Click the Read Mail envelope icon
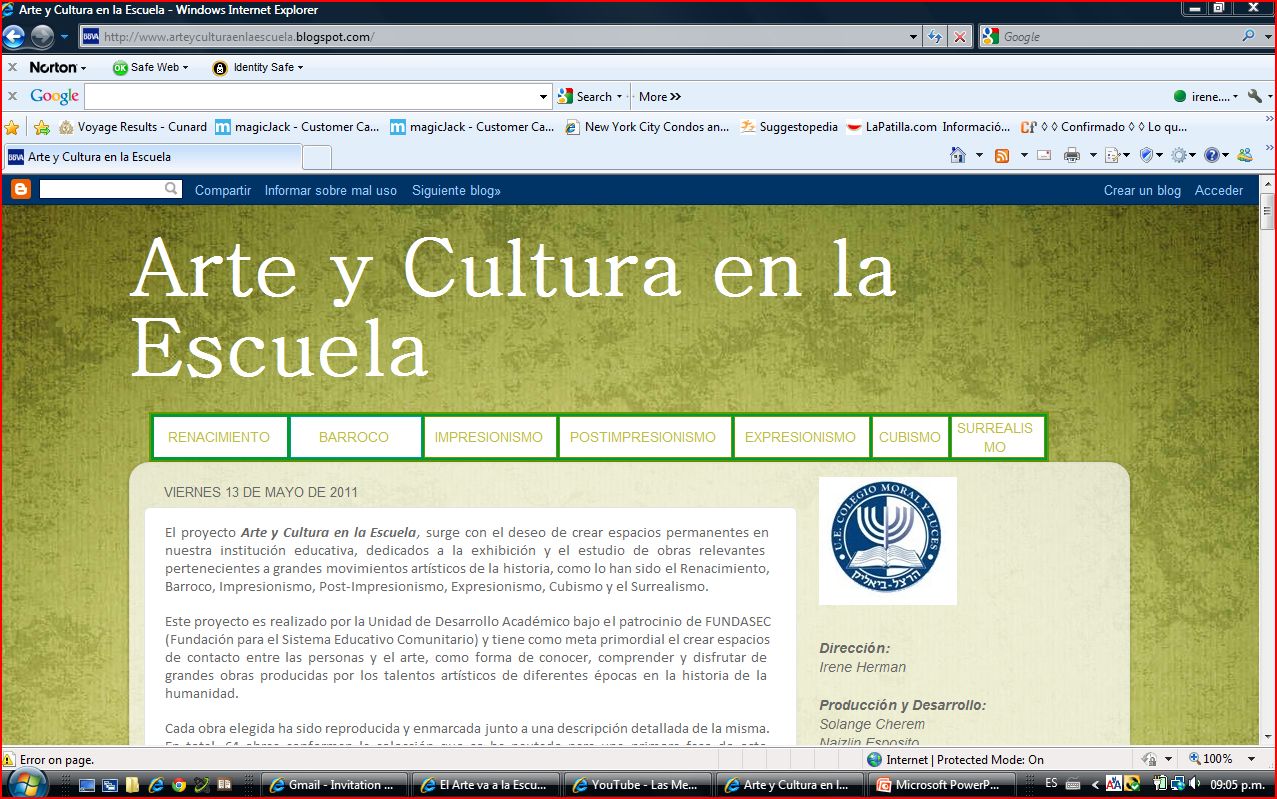Screen dimensions: 1277x799 pos(1044,155)
